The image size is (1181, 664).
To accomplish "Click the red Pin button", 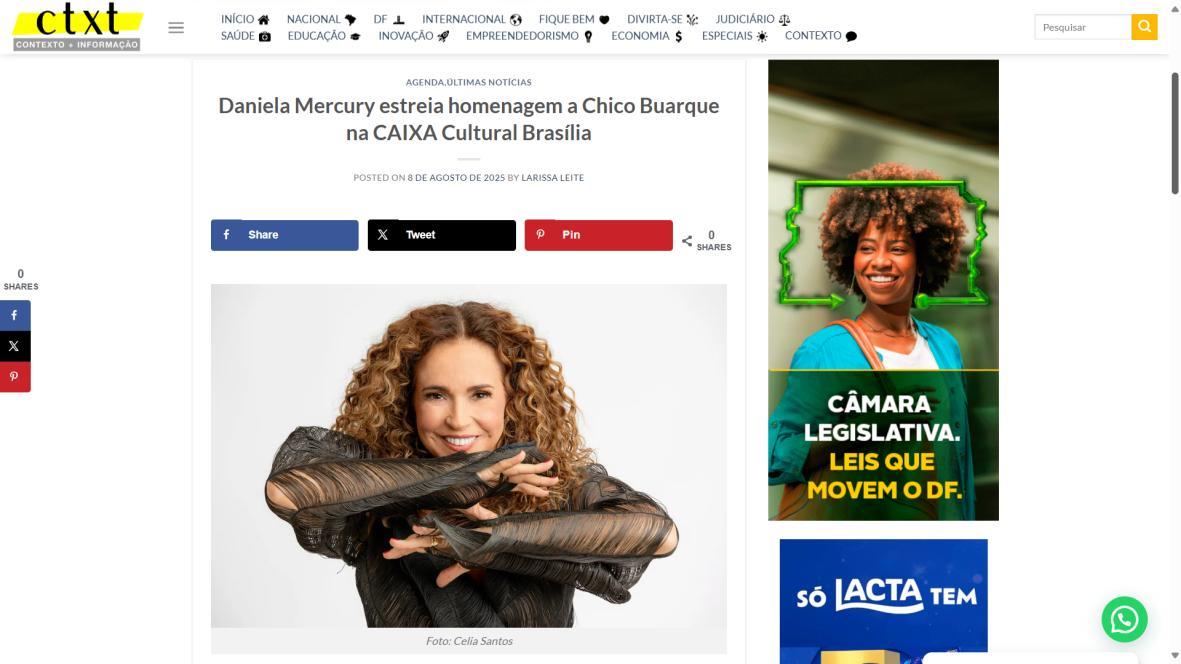I will pos(599,235).
